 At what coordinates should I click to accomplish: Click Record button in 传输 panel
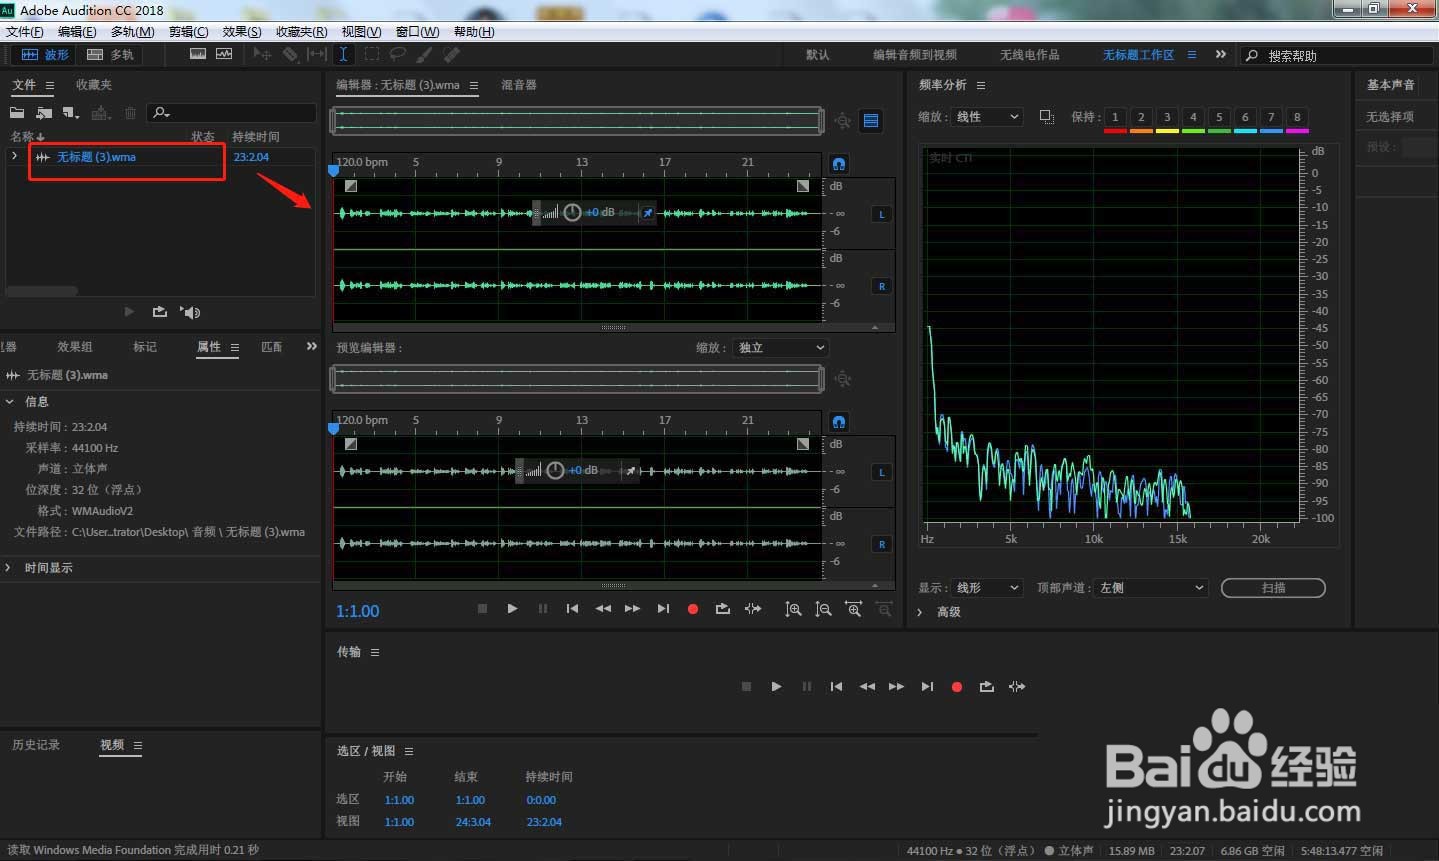pos(957,687)
